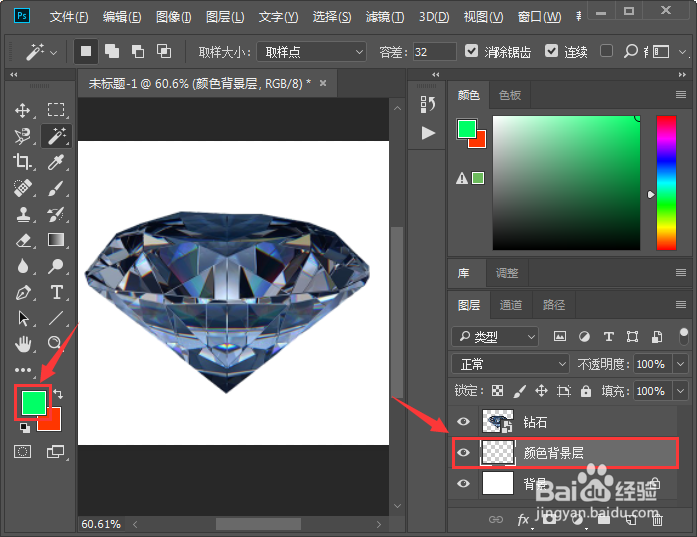Open the 滤镜 Filter menu
This screenshot has width=697, height=537.
pos(385,17)
